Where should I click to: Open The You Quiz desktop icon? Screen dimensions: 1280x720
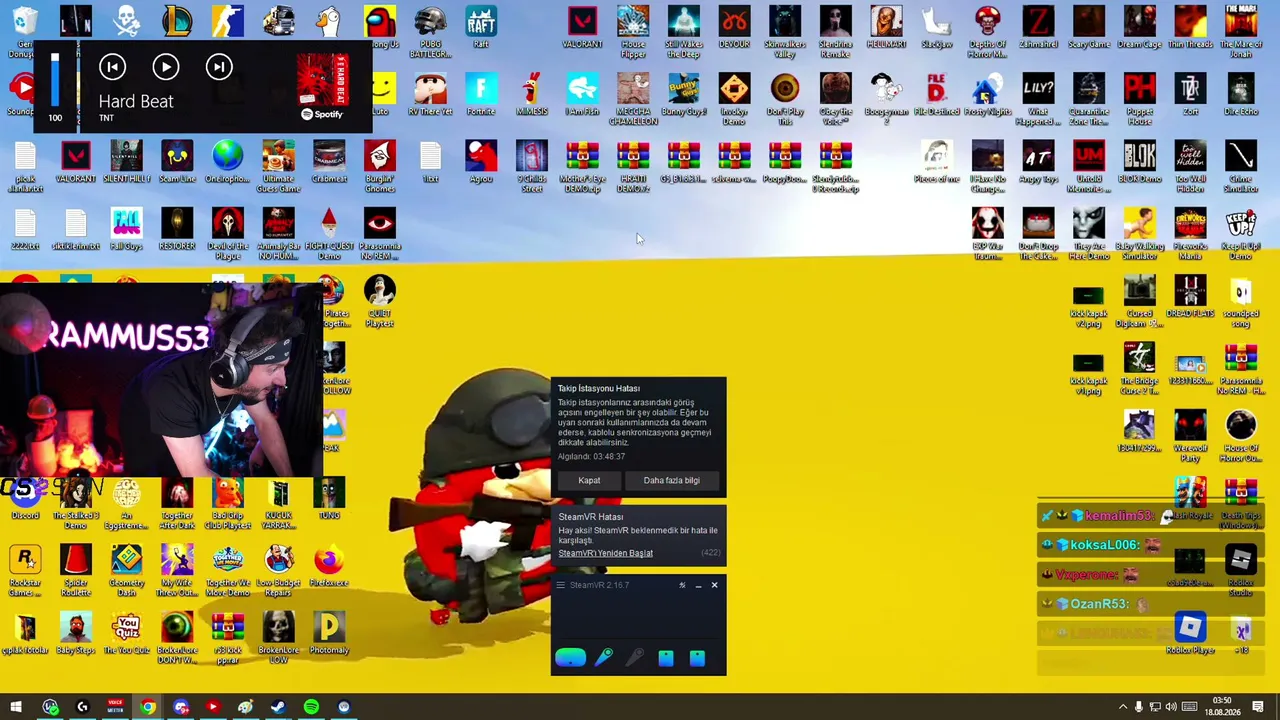tap(126, 633)
